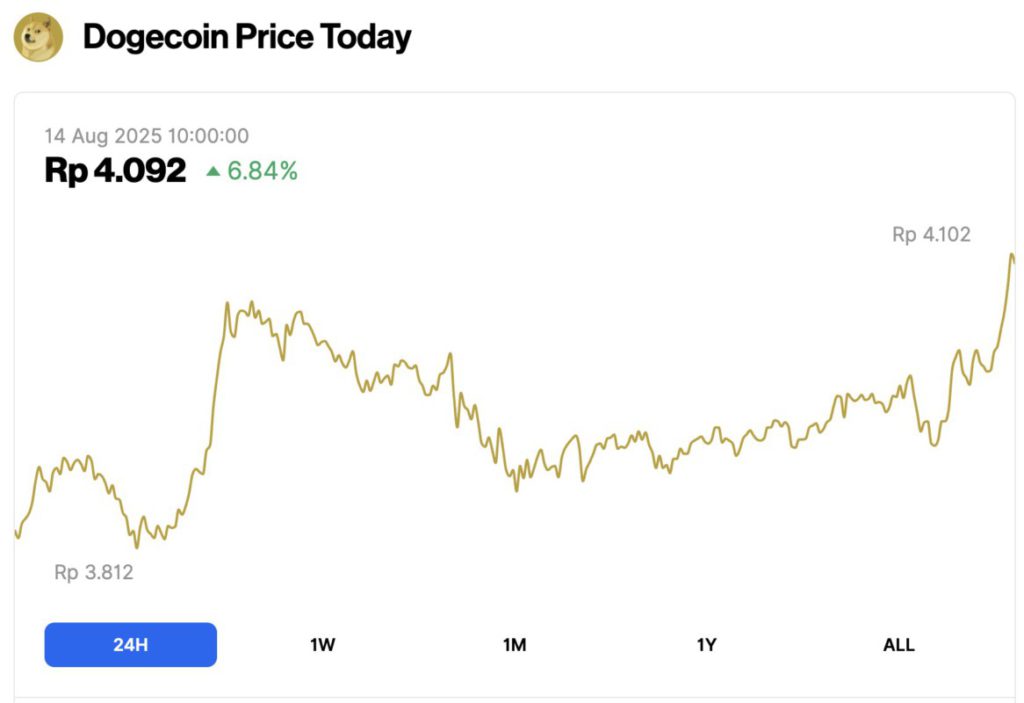The width and height of the screenshot is (1024, 703).
Task: Click the Rp 3.812 low price label
Action: click(x=92, y=573)
